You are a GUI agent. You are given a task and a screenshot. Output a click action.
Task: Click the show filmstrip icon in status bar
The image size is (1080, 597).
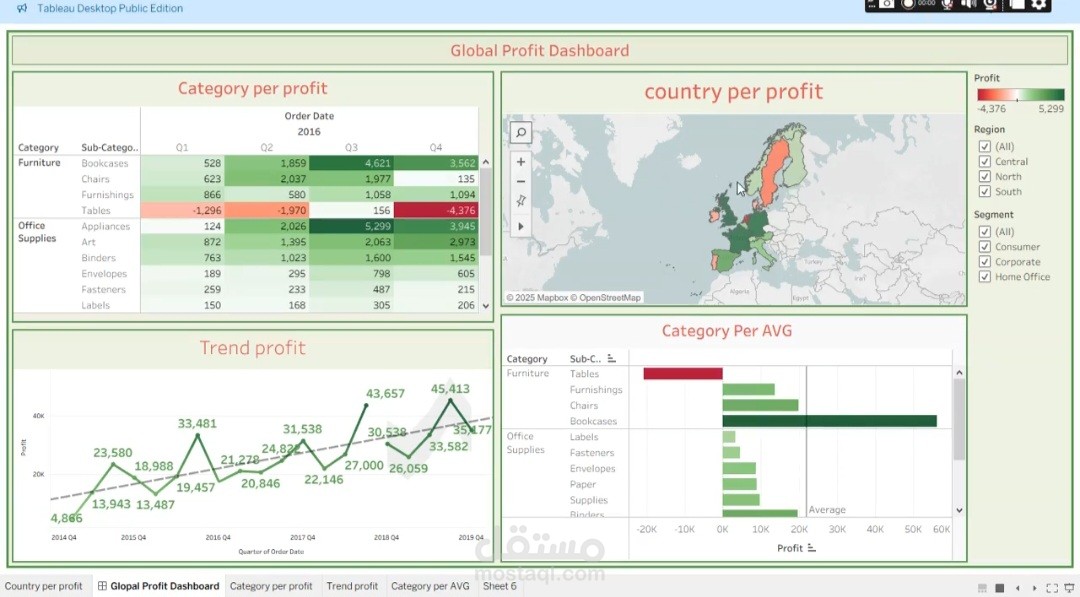coord(983,587)
